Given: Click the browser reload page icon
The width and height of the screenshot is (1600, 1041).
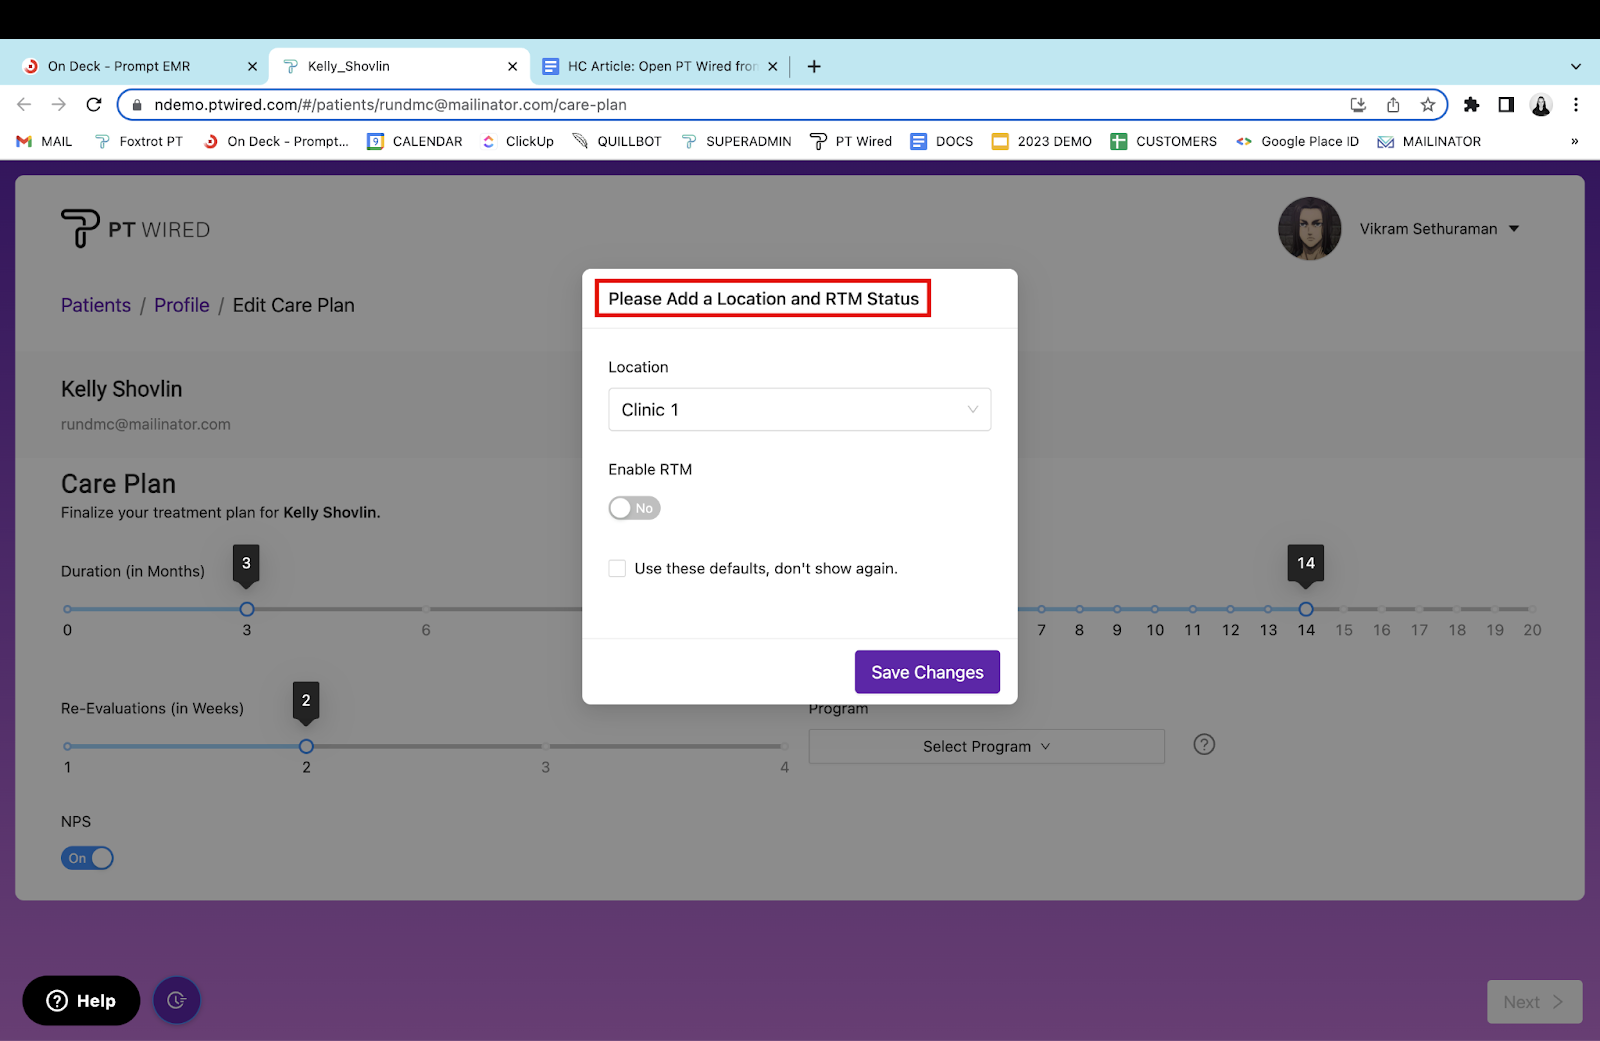Looking at the screenshot, I should [x=94, y=105].
